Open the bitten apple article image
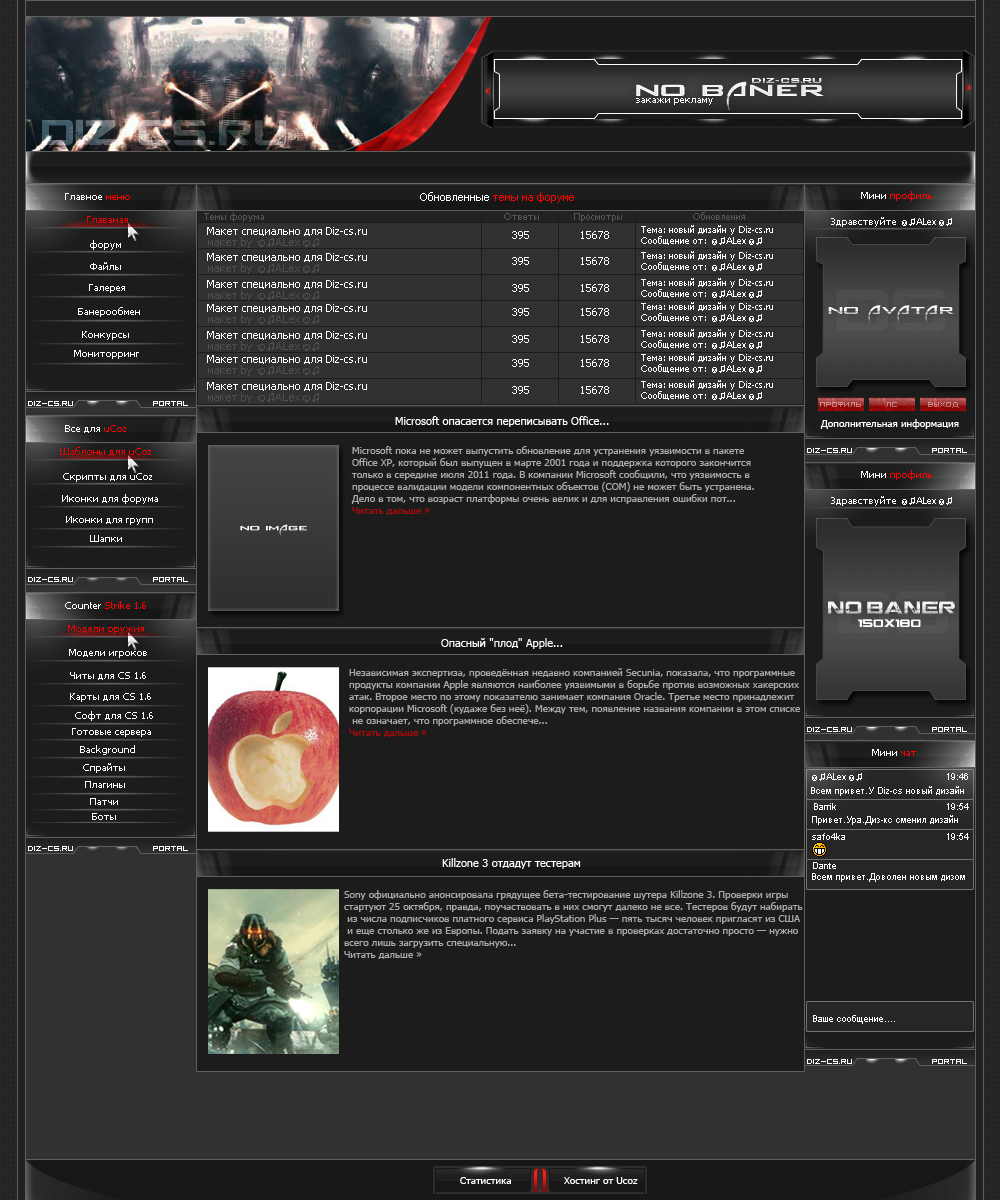Image resolution: width=1000 pixels, height=1200 pixels. point(273,749)
